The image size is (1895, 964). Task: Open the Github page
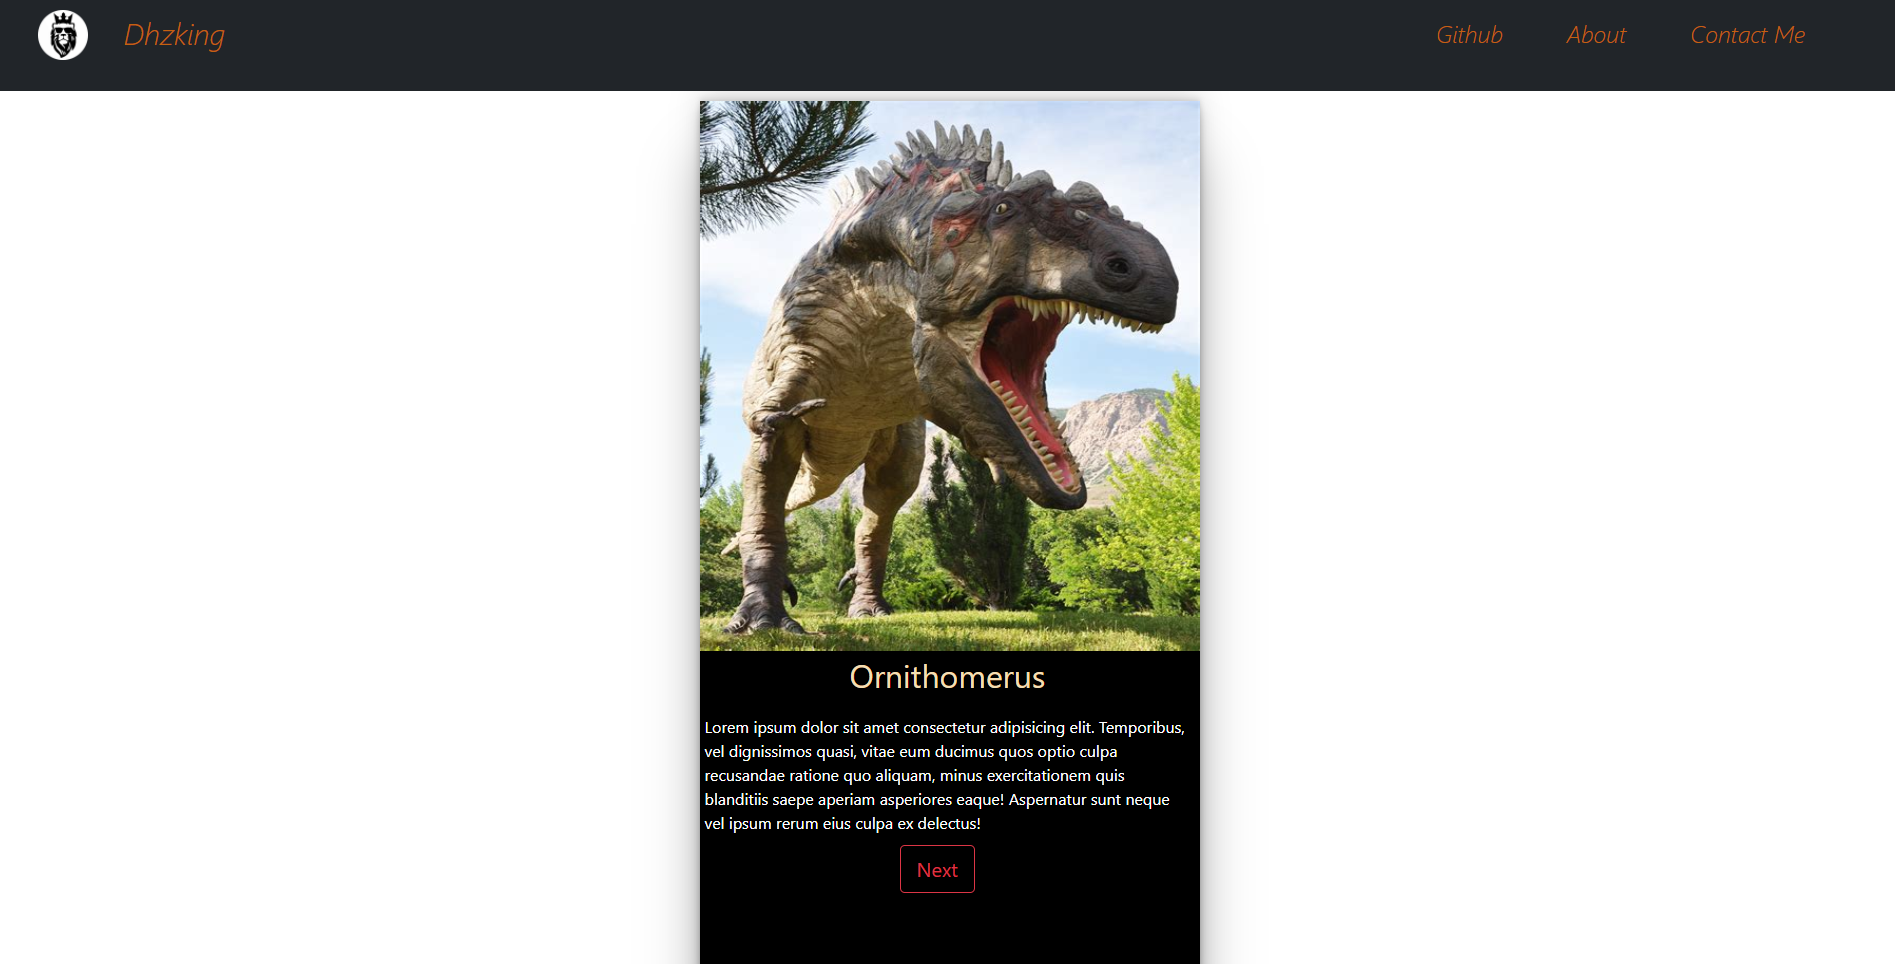pyautogui.click(x=1469, y=35)
